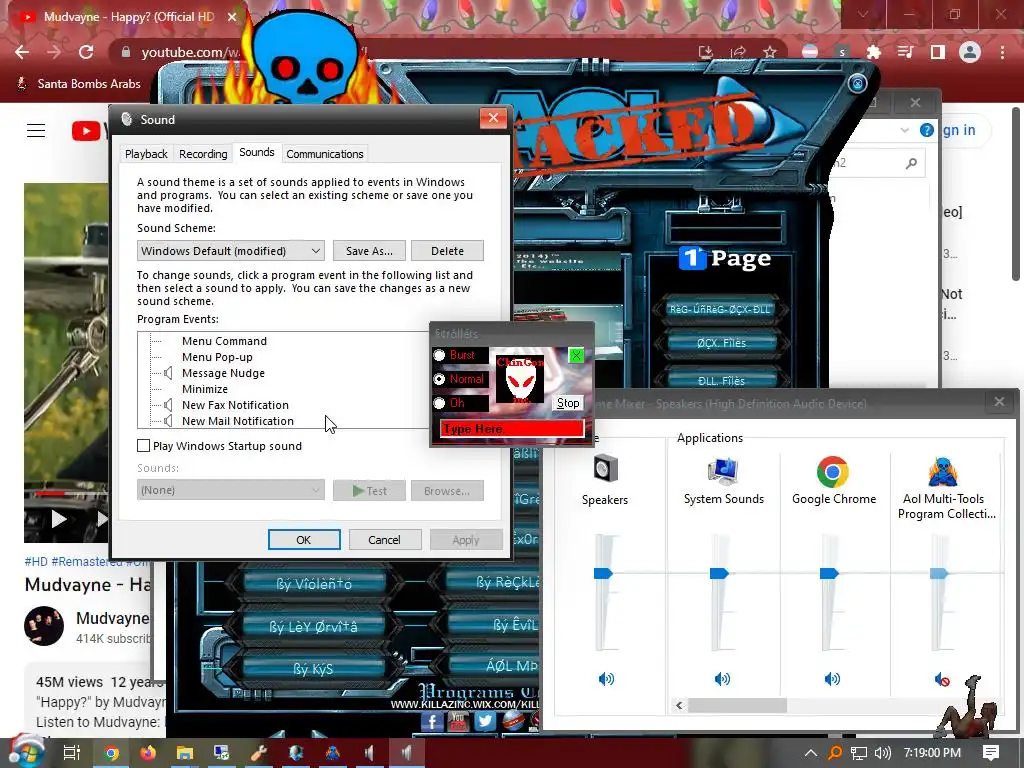
Task: Click the Type Here red input field
Action: coord(512,428)
